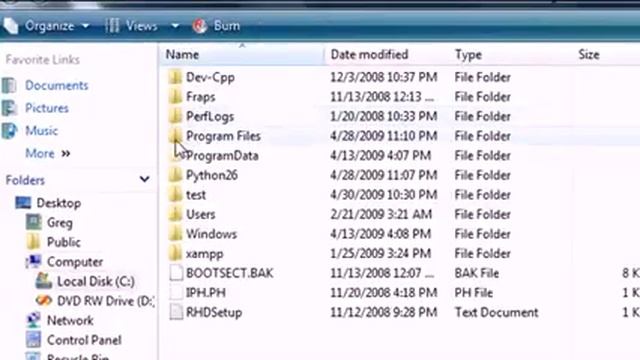Select DVD RW Drive in the tree
This screenshot has width=640, height=360.
tap(105, 301)
